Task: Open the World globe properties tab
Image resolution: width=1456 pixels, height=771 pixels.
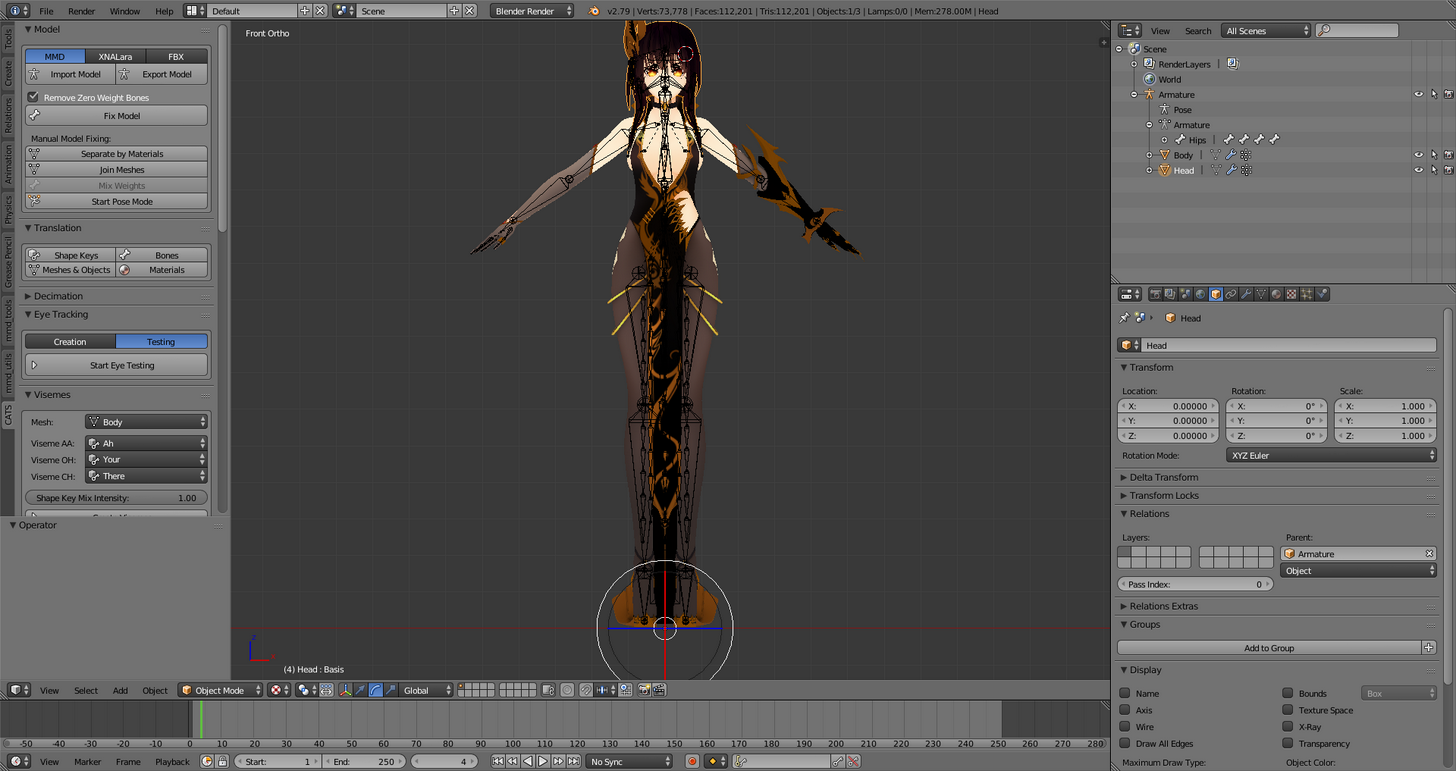Action: [x=1200, y=294]
